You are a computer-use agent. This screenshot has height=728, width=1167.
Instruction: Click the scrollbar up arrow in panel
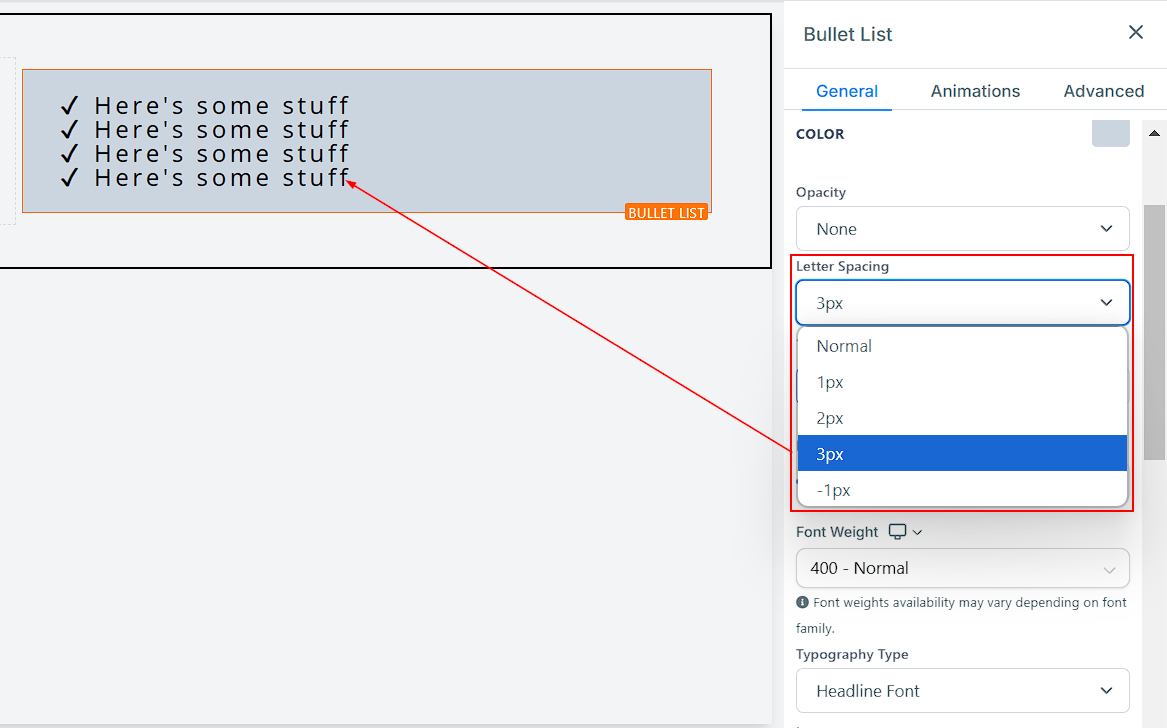[x=1154, y=133]
